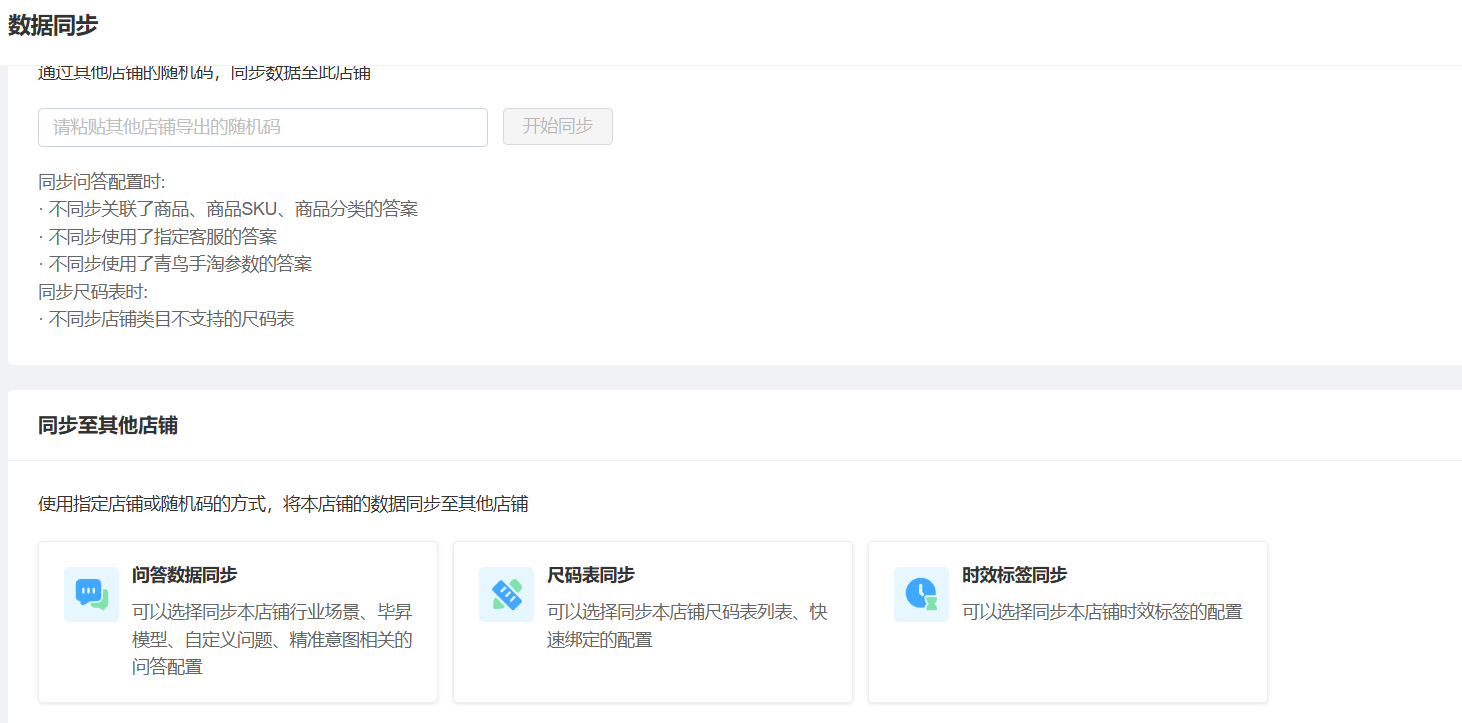This screenshot has height=723, width=1462.
Task: Click the 同步尺码表时 label
Action: click(x=93, y=292)
